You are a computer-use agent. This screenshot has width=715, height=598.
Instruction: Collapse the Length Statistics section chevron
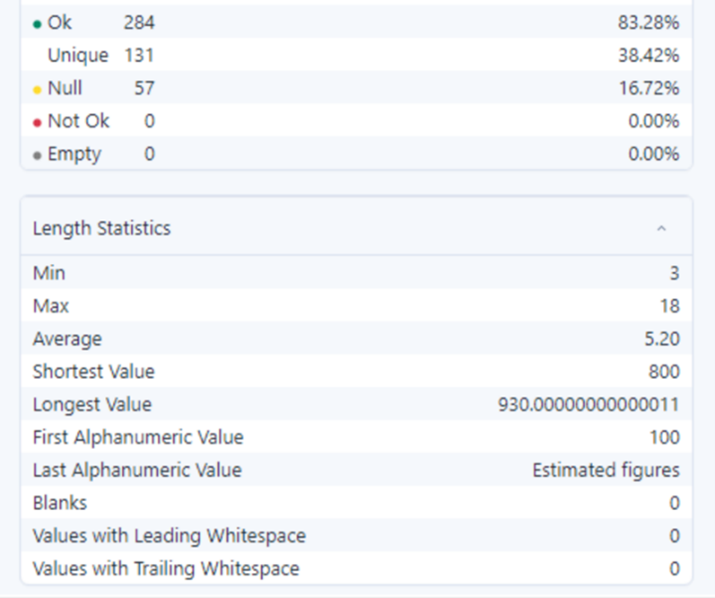pyautogui.click(x=661, y=229)
